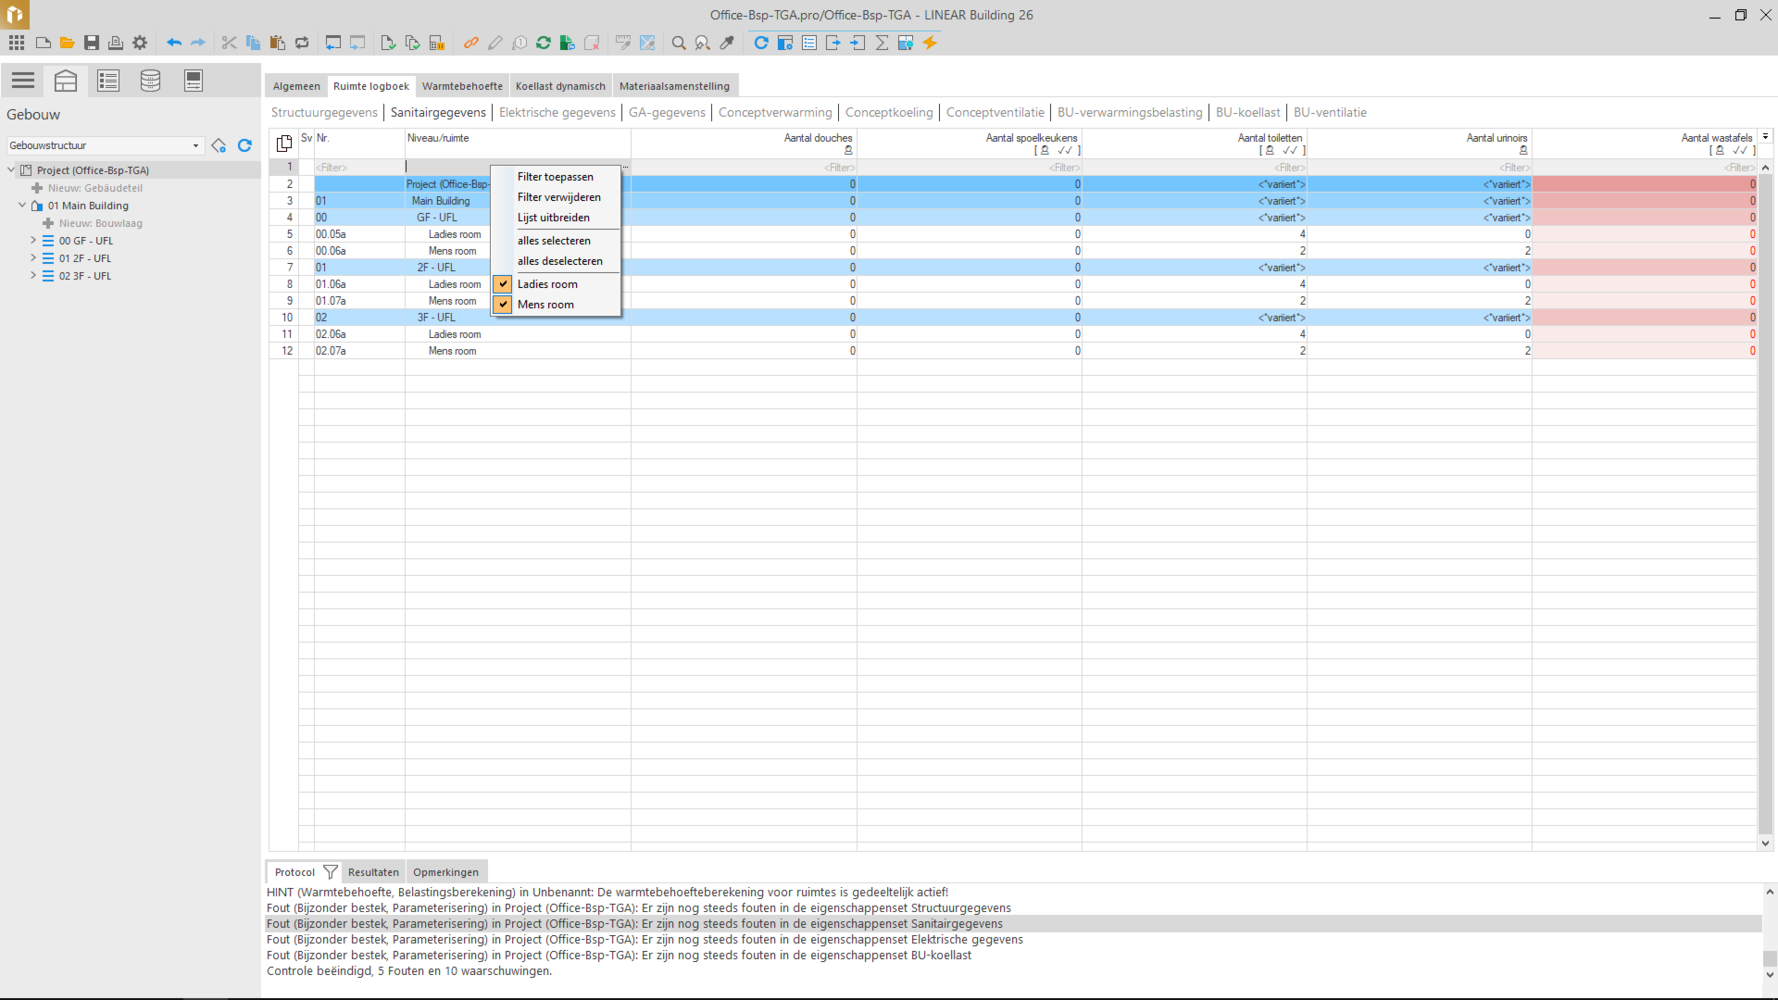1778x1000 pixels.
Task: Click the lightning bolt toolbar icon
Action: [x=930, y=43]
